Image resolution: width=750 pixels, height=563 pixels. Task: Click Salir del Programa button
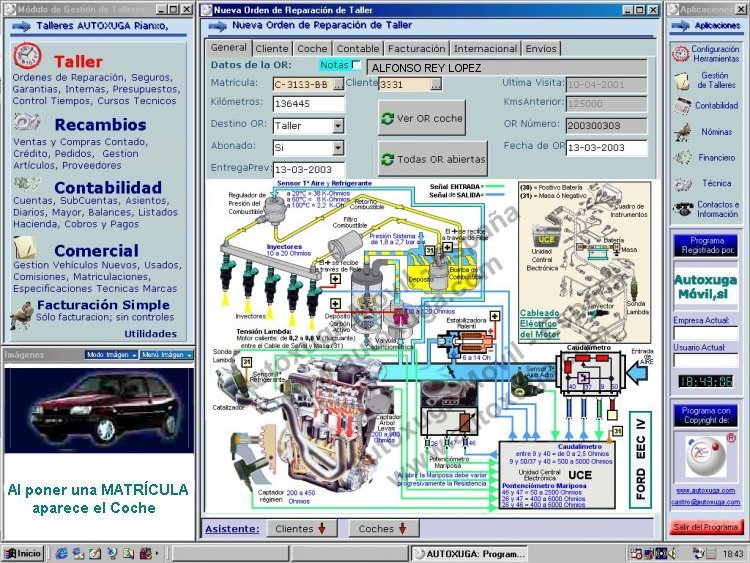point(706,527)
